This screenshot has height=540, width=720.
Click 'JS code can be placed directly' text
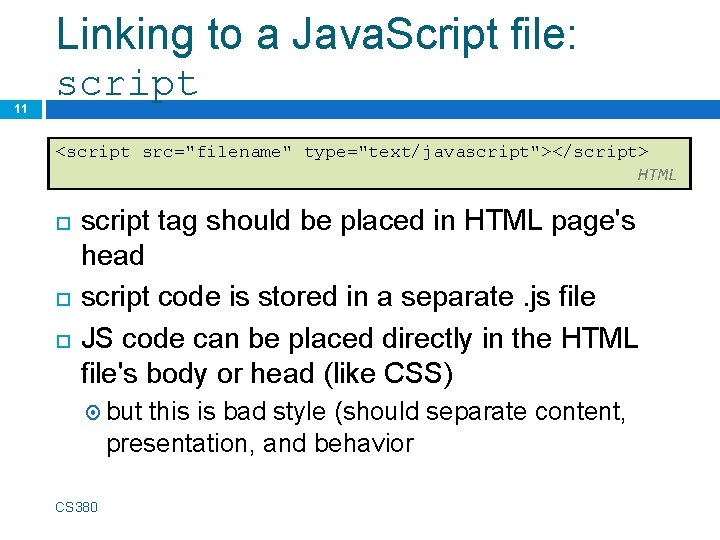point(359,355)
